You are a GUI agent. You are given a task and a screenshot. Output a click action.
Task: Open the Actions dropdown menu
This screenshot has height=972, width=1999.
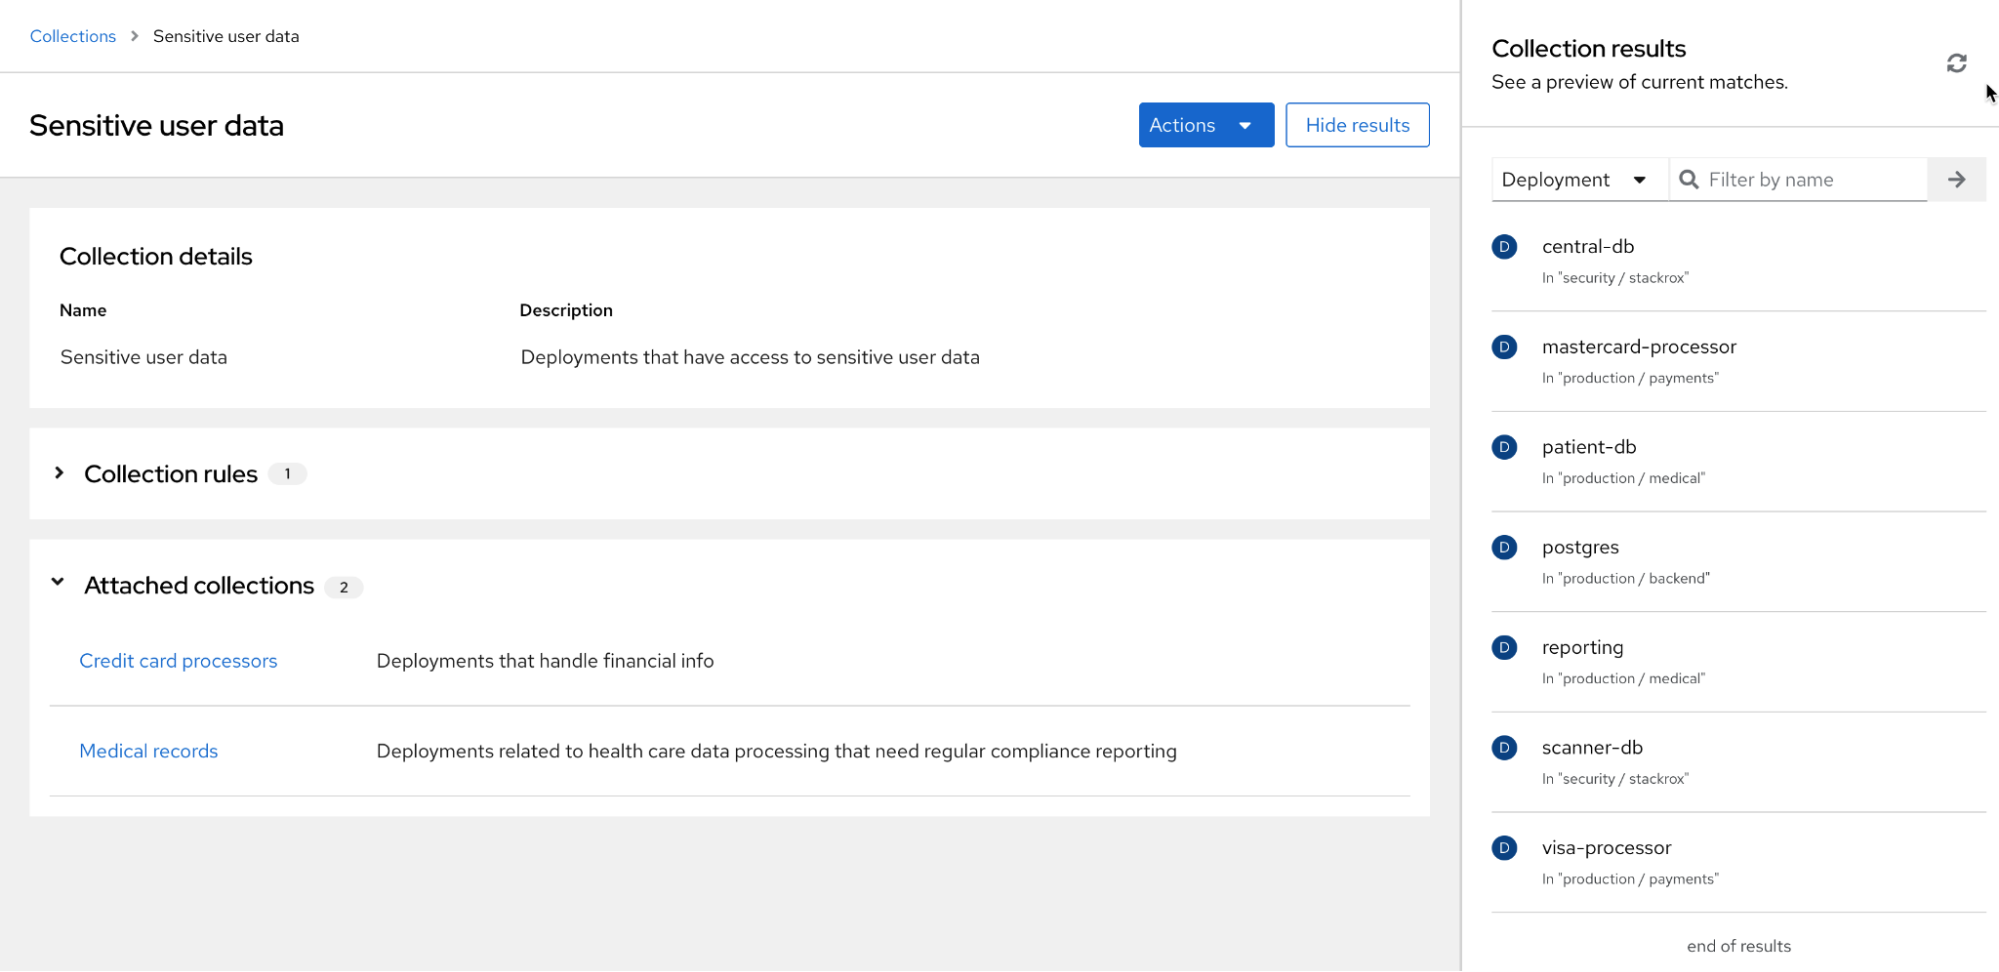[x=1205, y=125]
